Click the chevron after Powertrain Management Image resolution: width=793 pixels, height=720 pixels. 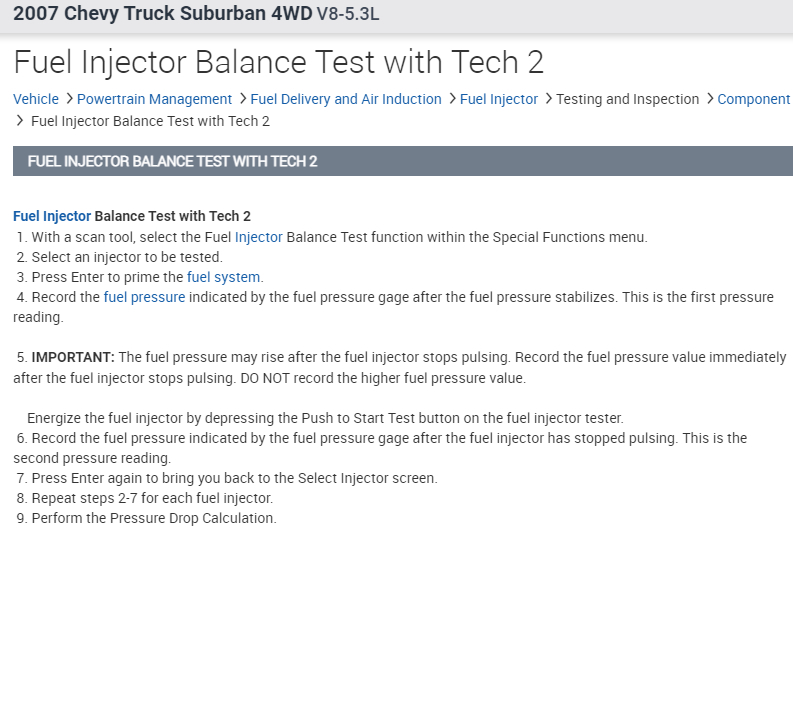click(243, 99)
